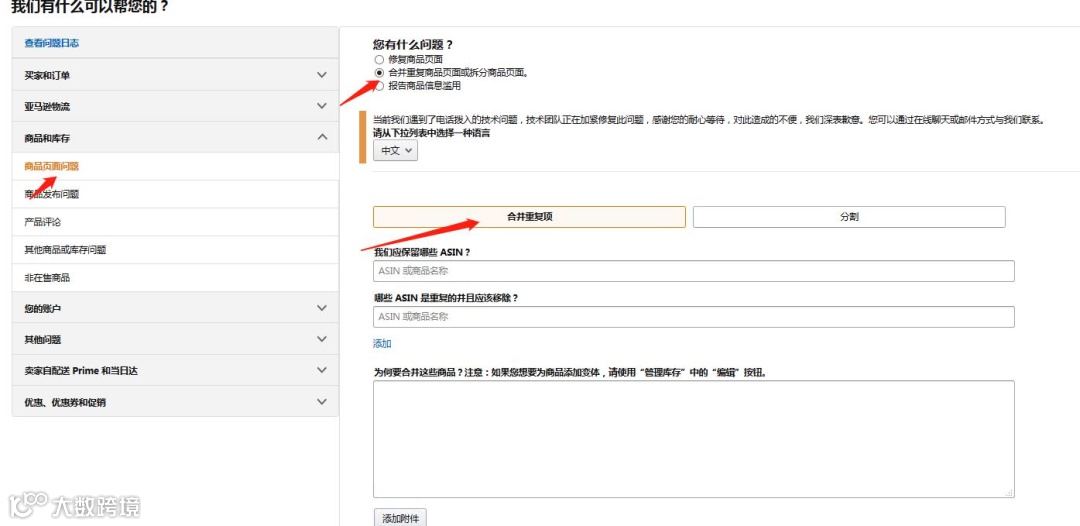The height and width of the screenshot is (526, 1080).
Task: Choose the 报告商品信息滥用 radio option
Action: (379, 86)
